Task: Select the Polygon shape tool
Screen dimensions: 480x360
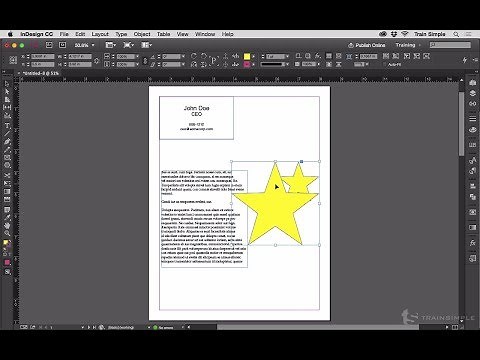Action: click(7, 165)
